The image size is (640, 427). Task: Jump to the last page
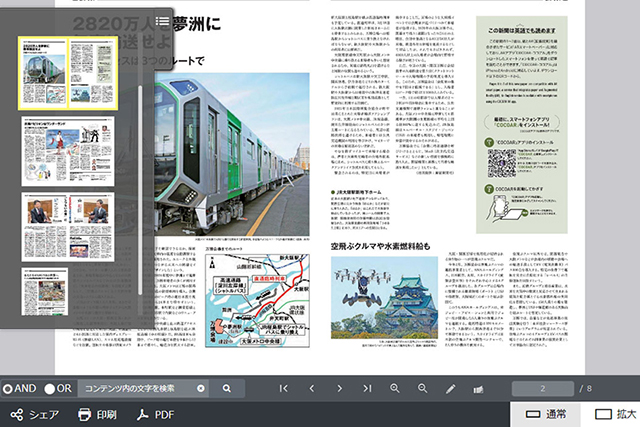coord(367,388)
